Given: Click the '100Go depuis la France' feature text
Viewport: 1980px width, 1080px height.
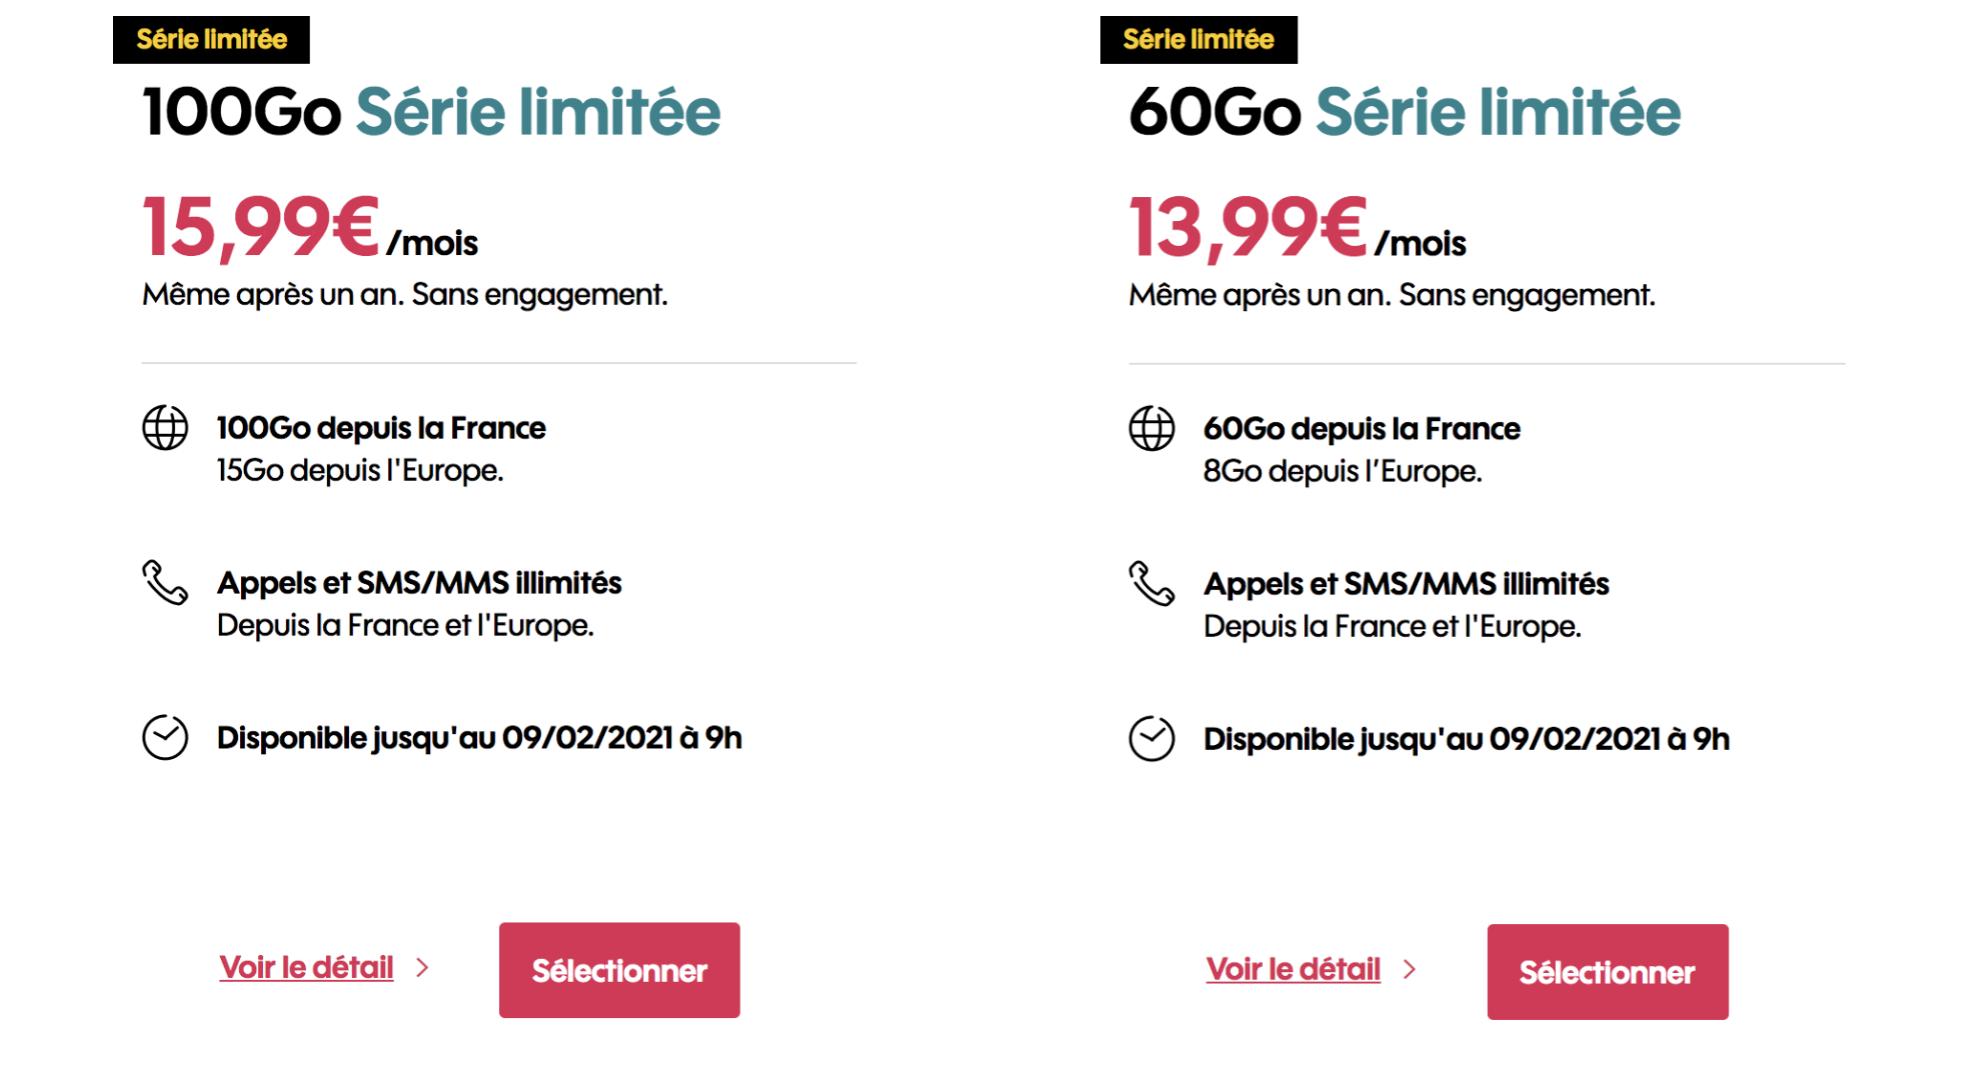Looking at the screenshot, I should (x=381, y=428).
